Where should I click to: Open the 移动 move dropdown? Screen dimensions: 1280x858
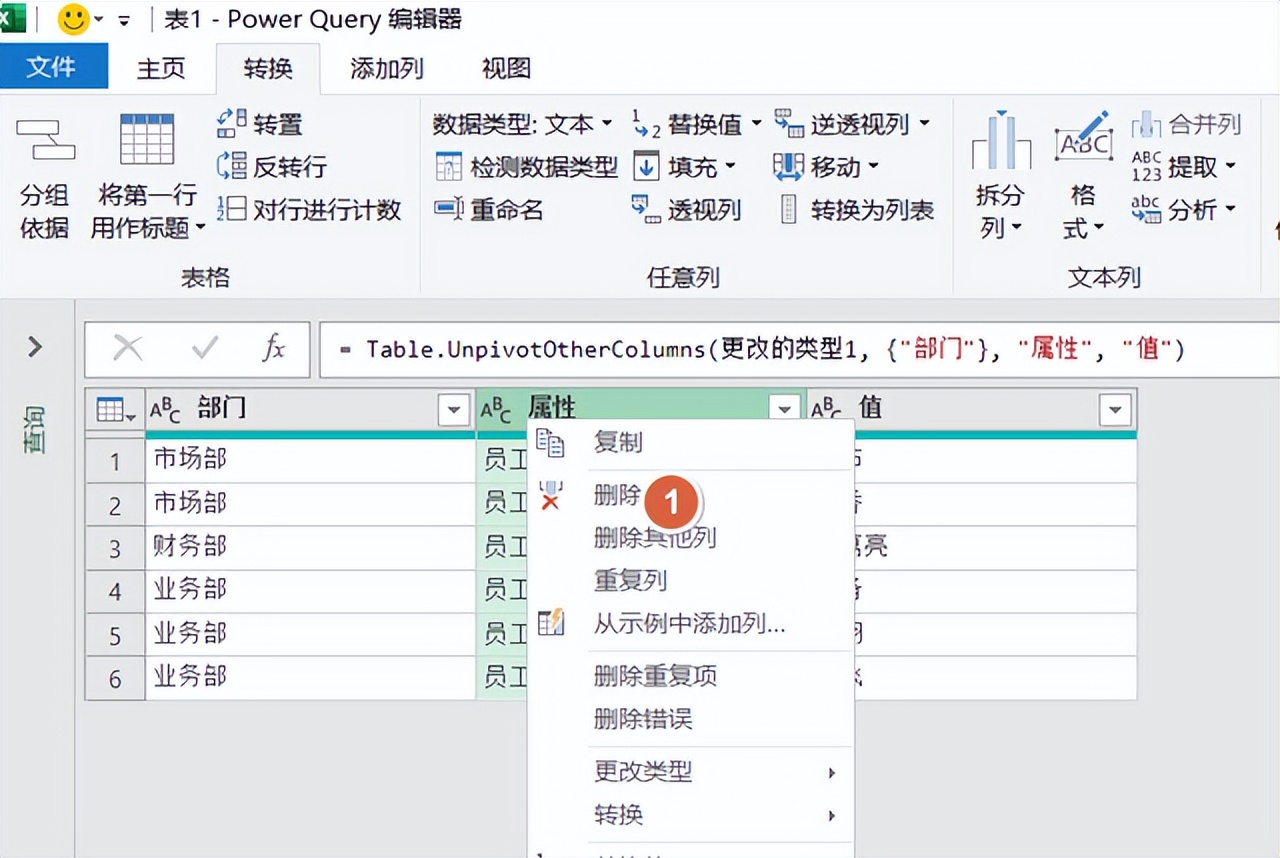(x=827, y=167)
